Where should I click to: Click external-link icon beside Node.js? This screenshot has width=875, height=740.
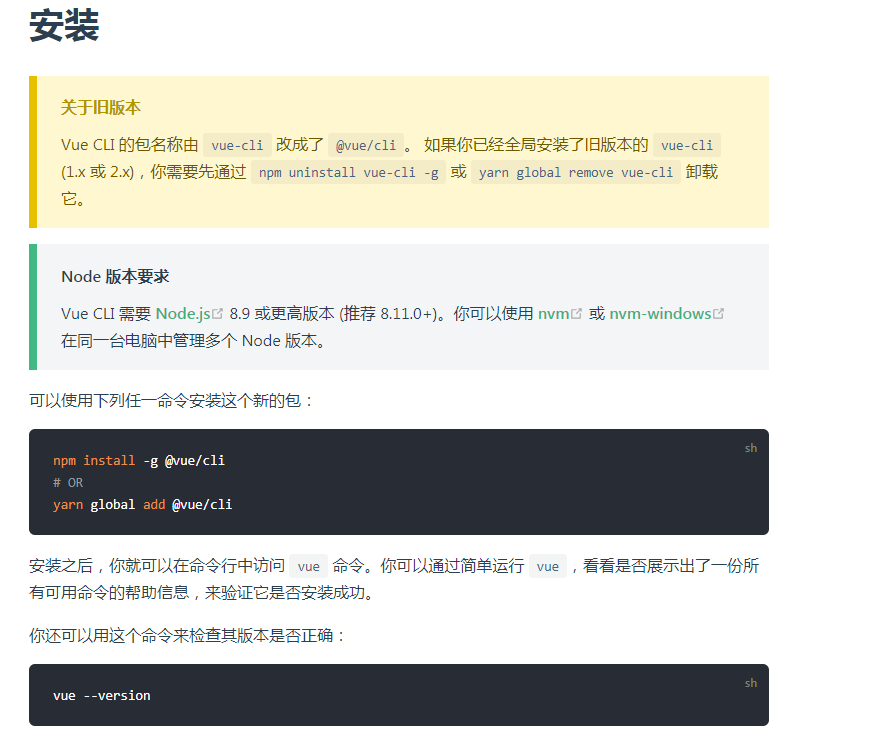218,314
